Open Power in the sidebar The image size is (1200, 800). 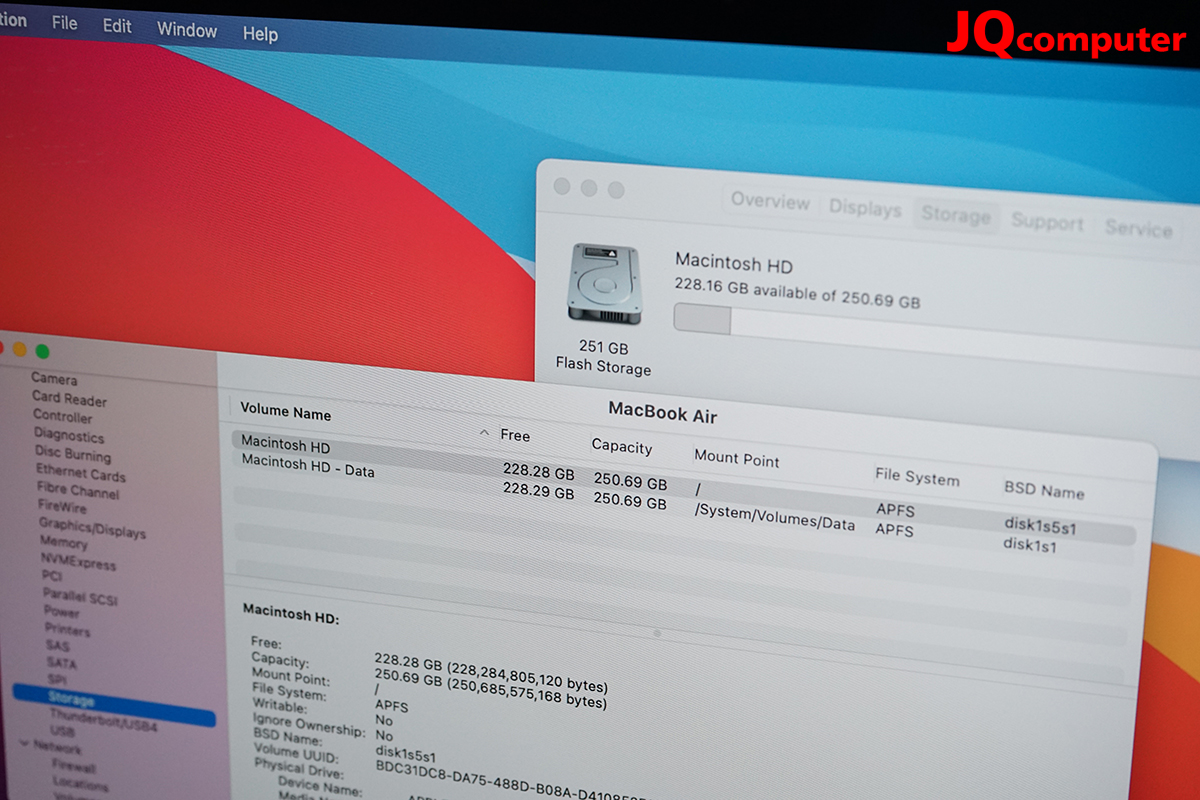click(62, 611)
